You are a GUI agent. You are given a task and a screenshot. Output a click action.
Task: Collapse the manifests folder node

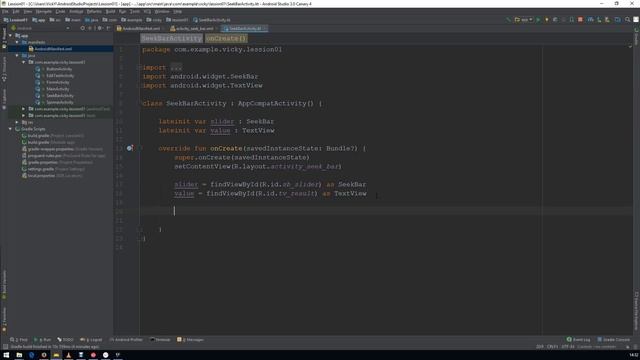point(17,42)
